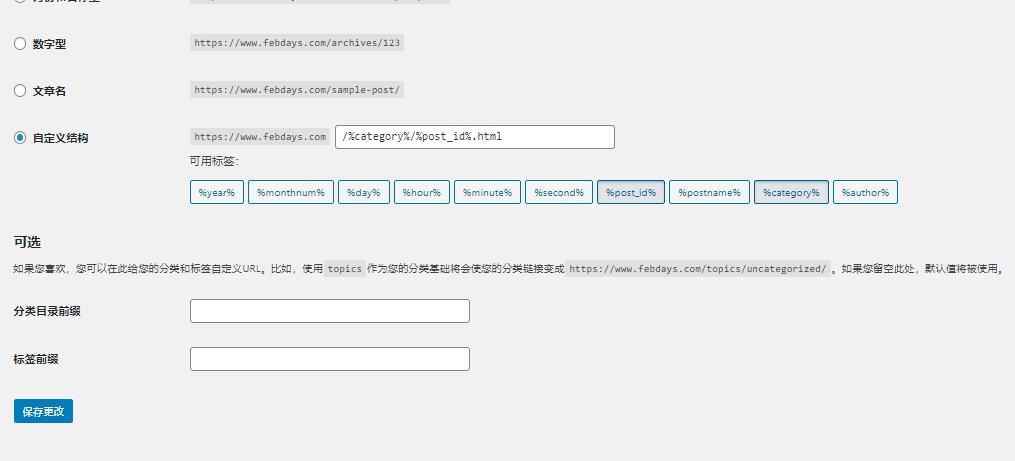Add the %second% tag
The width and height of the screenshot is (1015, 461).
(559, 192)
